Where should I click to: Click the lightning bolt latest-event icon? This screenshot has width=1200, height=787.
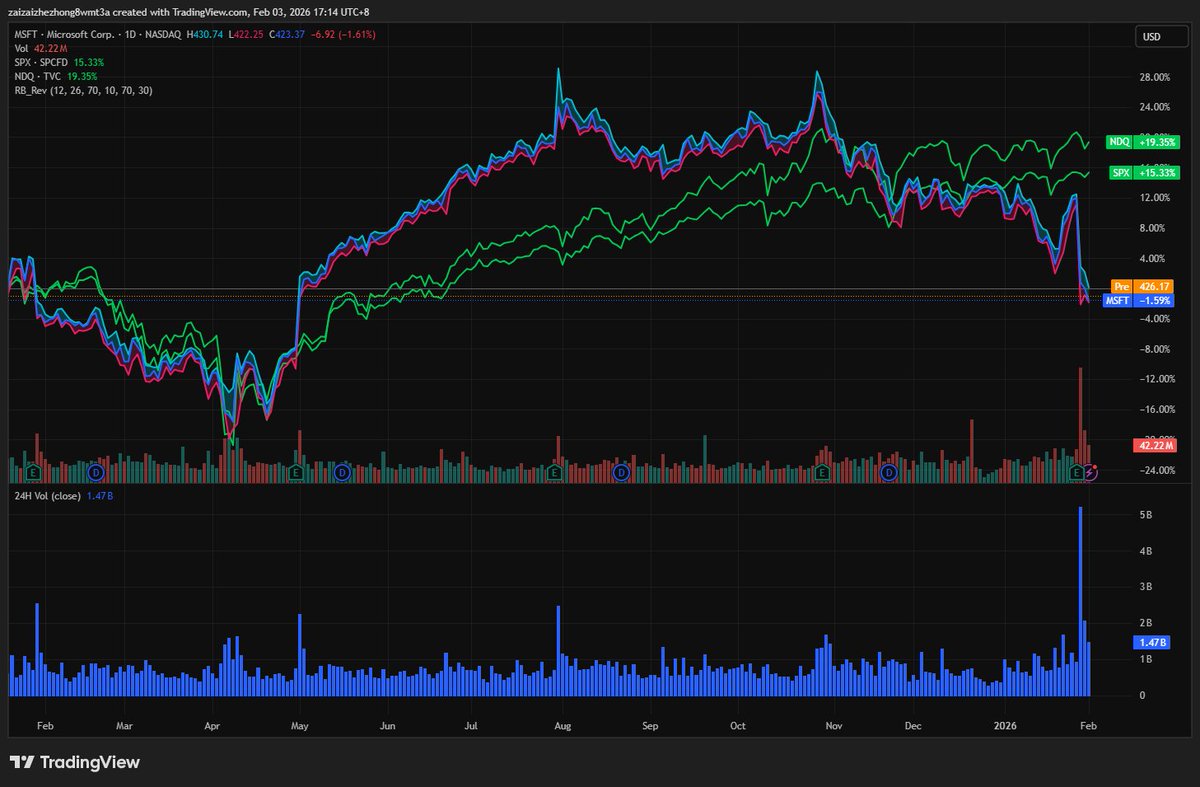coord(1090,471)
